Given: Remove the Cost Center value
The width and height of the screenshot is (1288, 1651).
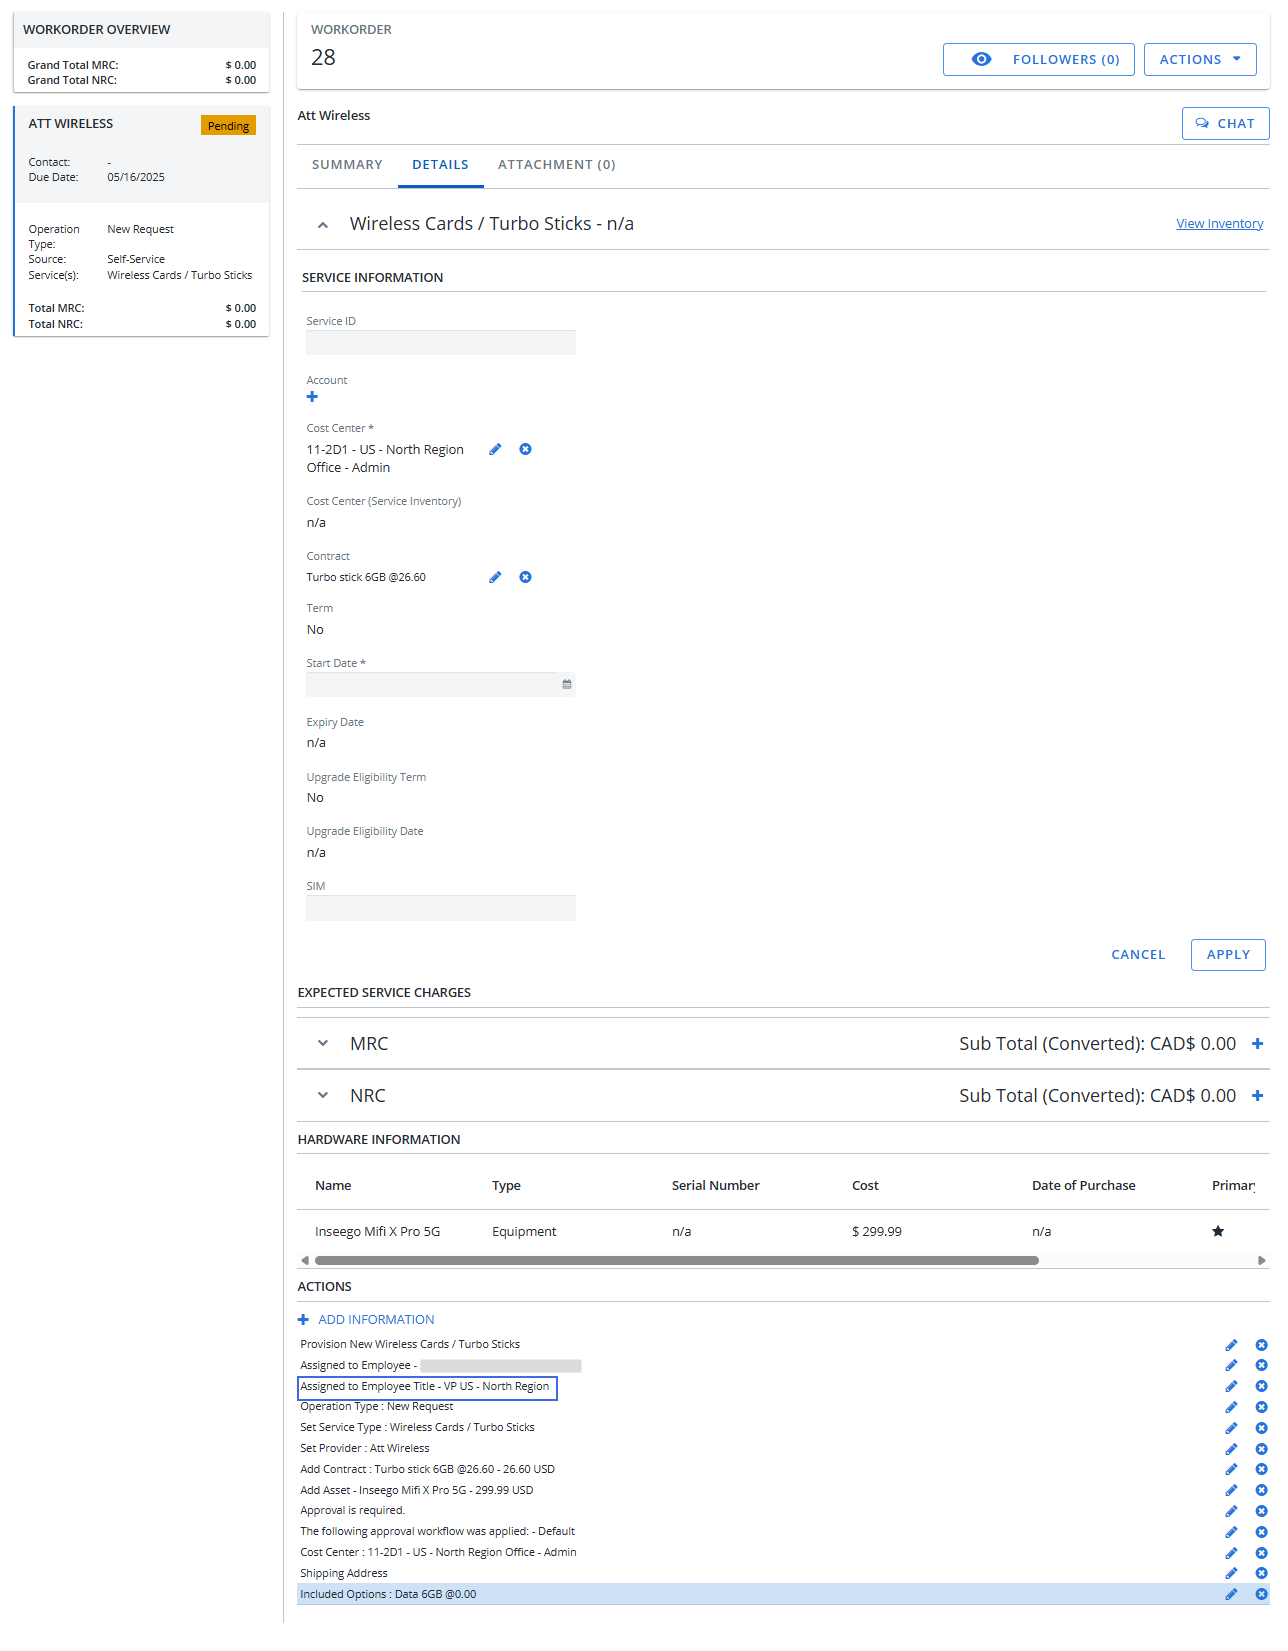Looking at the screenshot, I should (x=525, y=450).
